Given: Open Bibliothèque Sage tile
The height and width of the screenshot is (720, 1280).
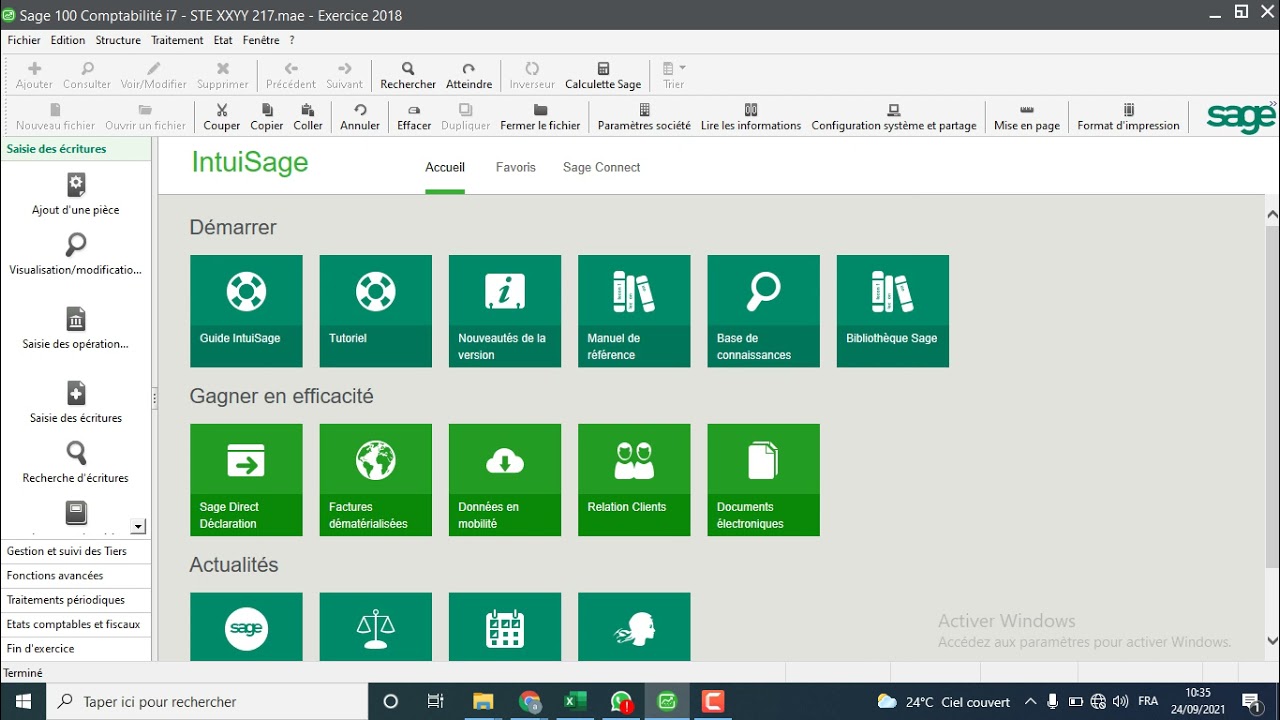Looking at the screenshot, I should [x=893, y=311].
